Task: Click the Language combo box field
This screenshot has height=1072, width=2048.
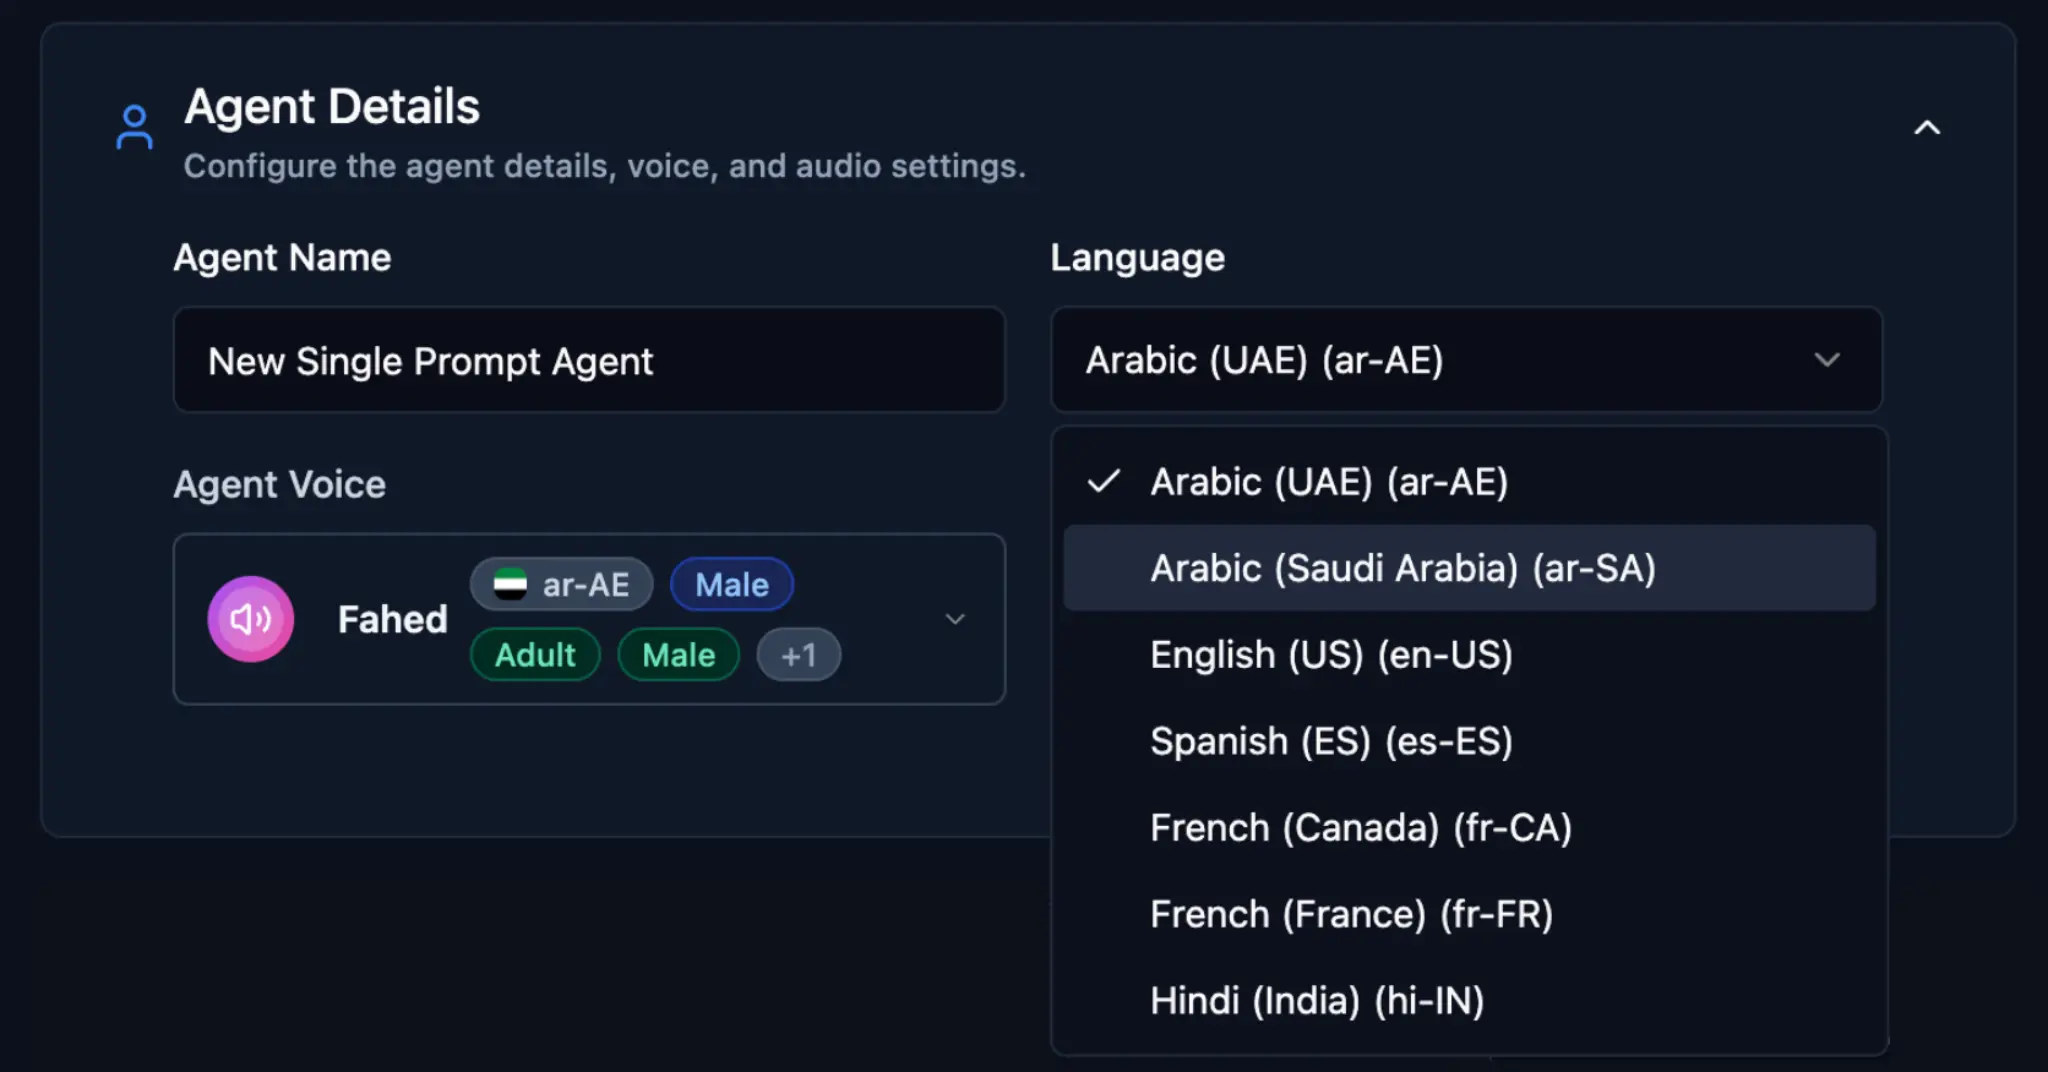Action: coord(1440,360)
